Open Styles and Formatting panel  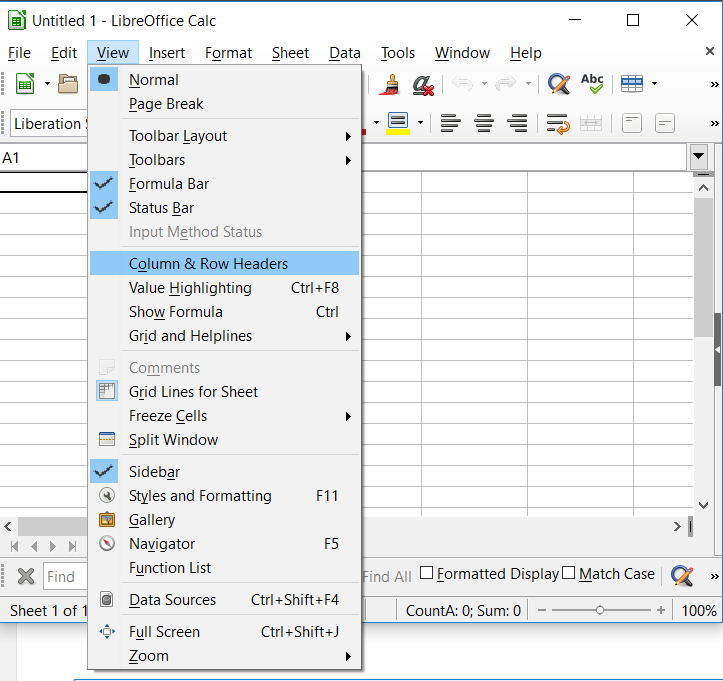click(224, 496)
